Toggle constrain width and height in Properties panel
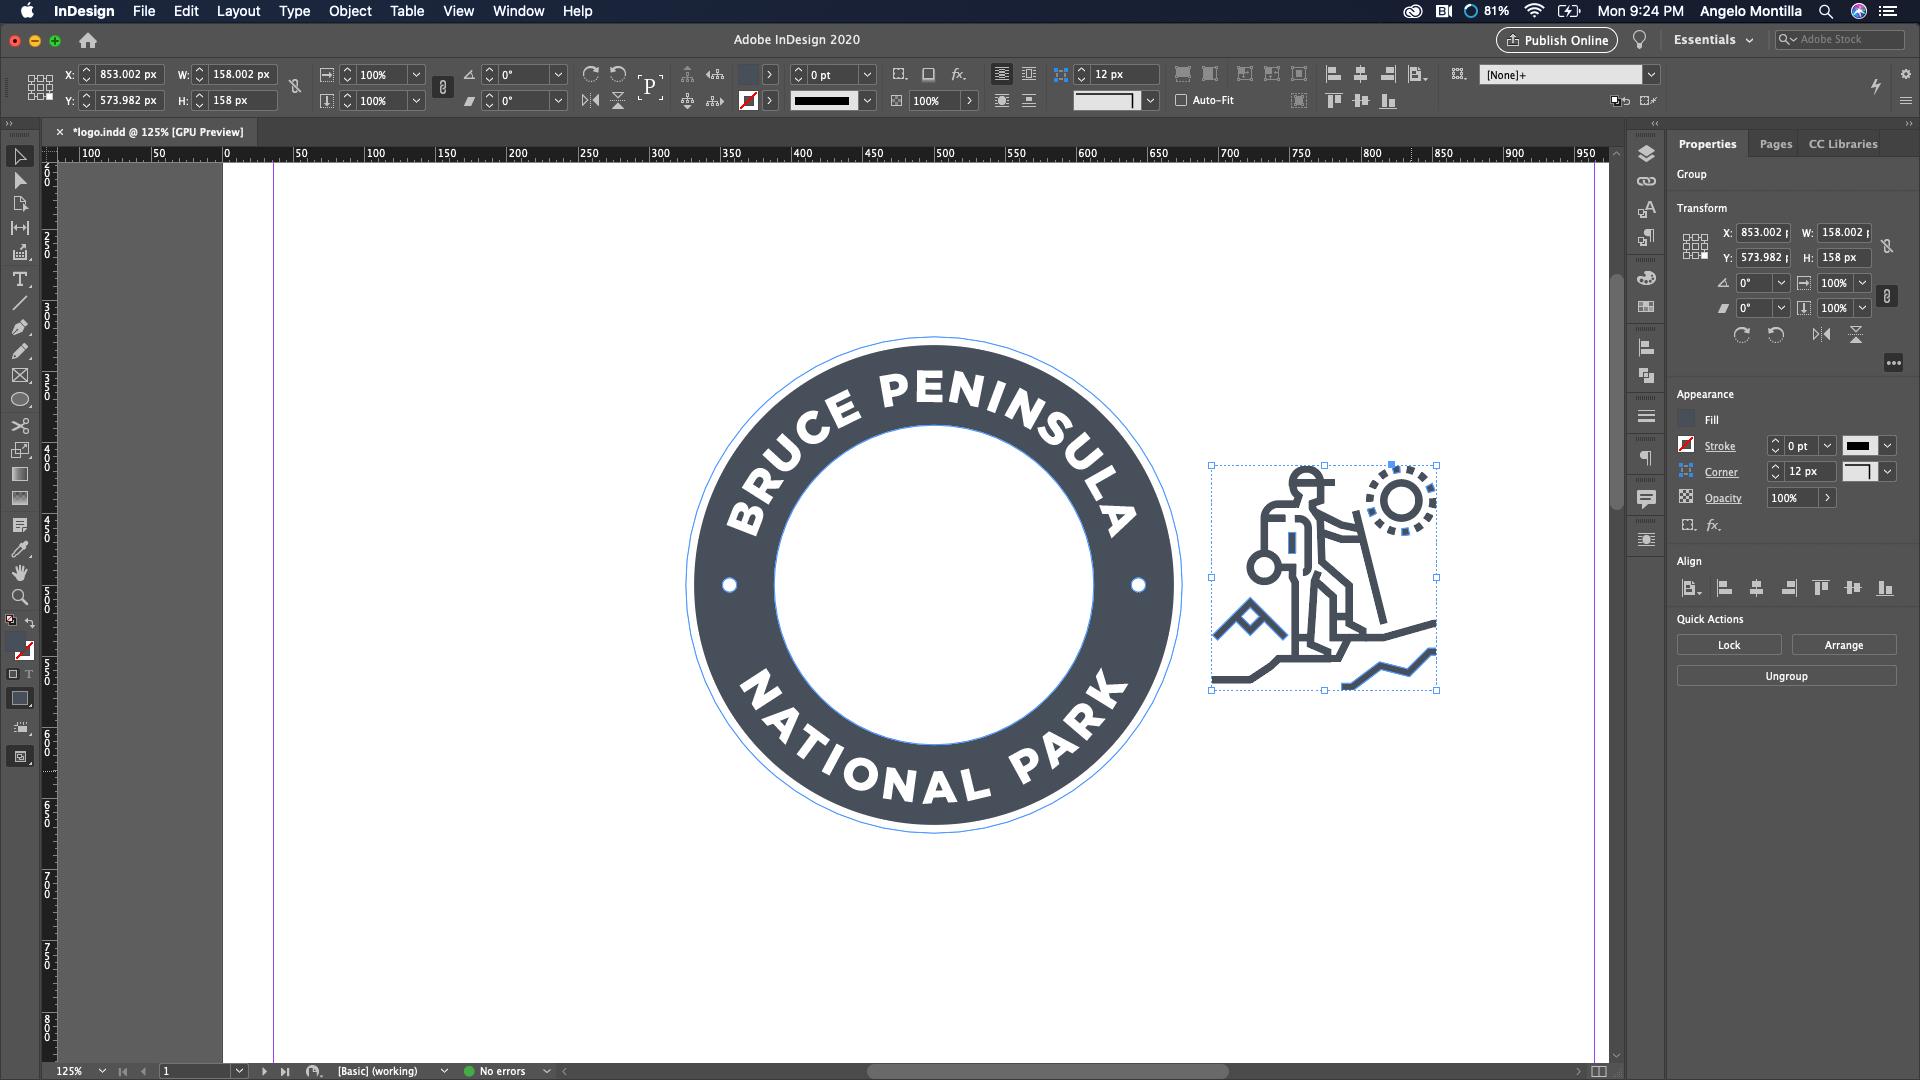The image size is (1920, 1080). 1887,245
